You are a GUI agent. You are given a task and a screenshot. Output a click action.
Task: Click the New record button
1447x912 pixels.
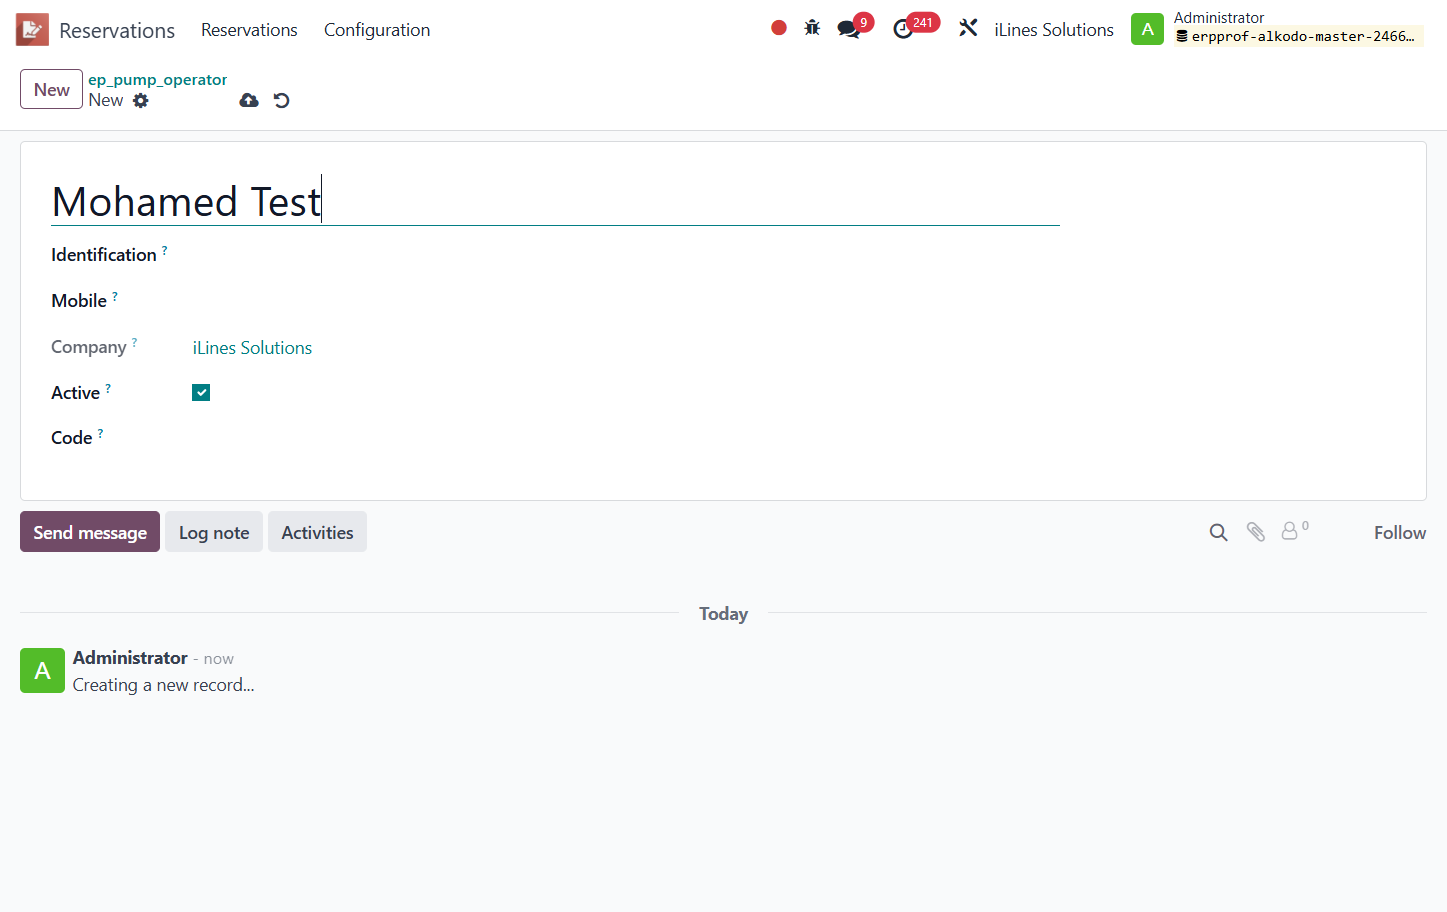tap(51, 89)
